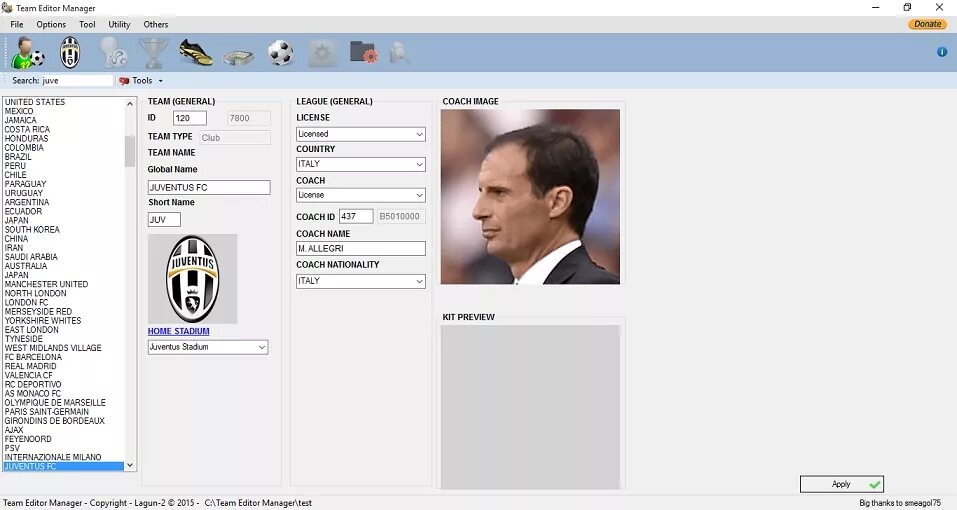Image resolution: width=957 pixels, height=510 pixels.
Task: Click the Donate button
Action: pos(927,24)
